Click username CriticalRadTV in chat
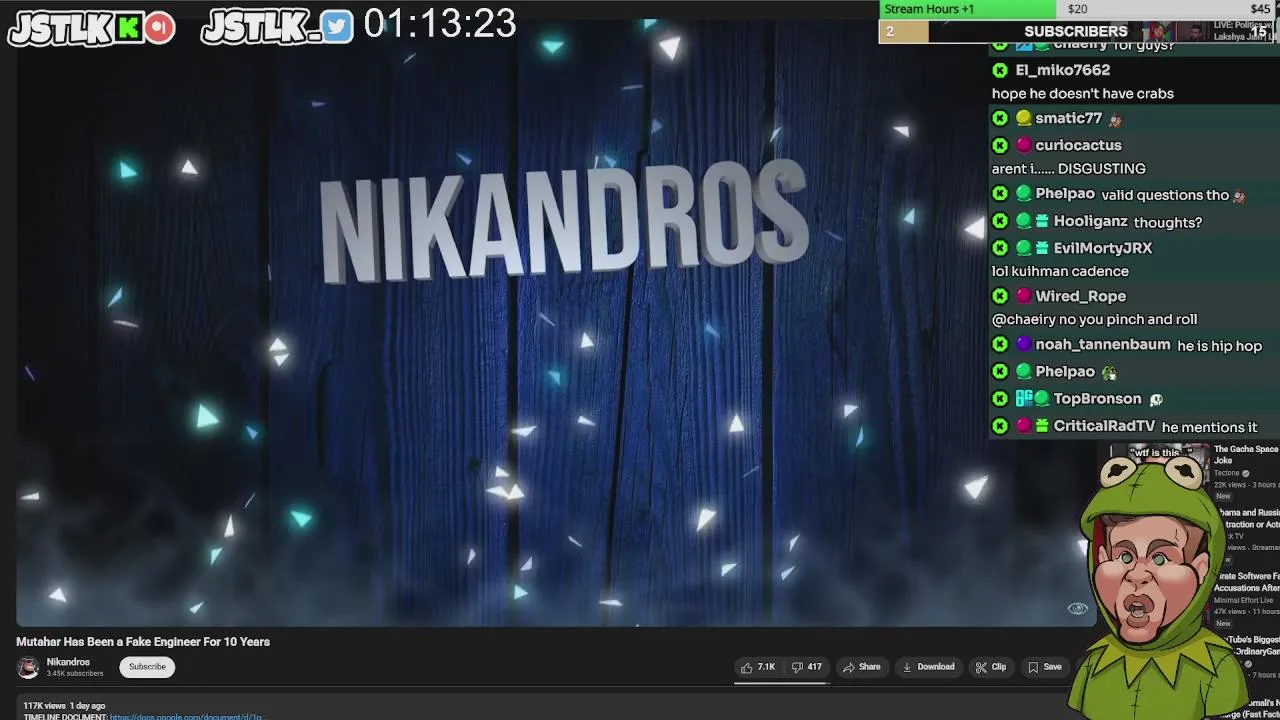Image resolution: width=1280 pixels, height=720 pixels. point(1104,426)
